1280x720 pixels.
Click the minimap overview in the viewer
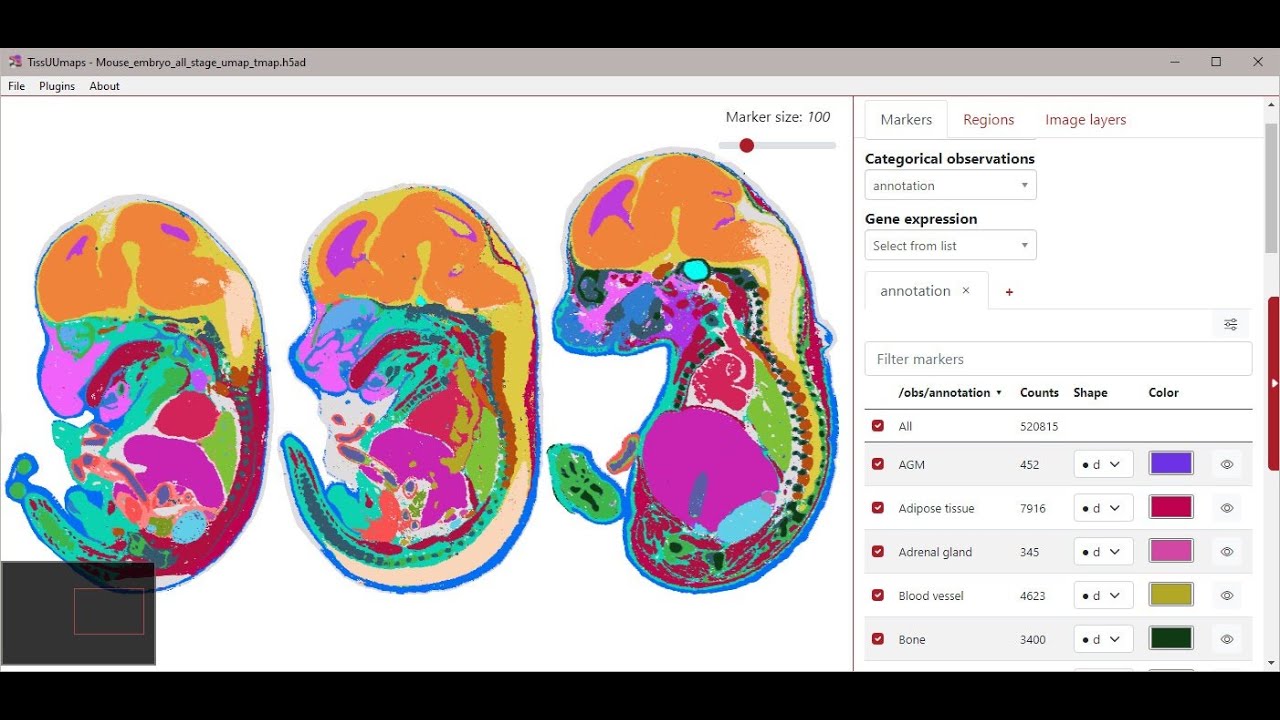click(x=78, y=613)
